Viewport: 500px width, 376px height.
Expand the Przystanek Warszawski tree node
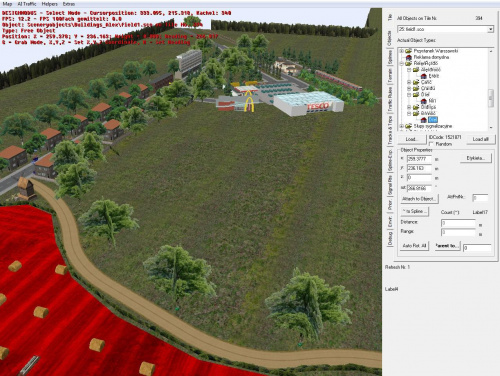[402, 51]
